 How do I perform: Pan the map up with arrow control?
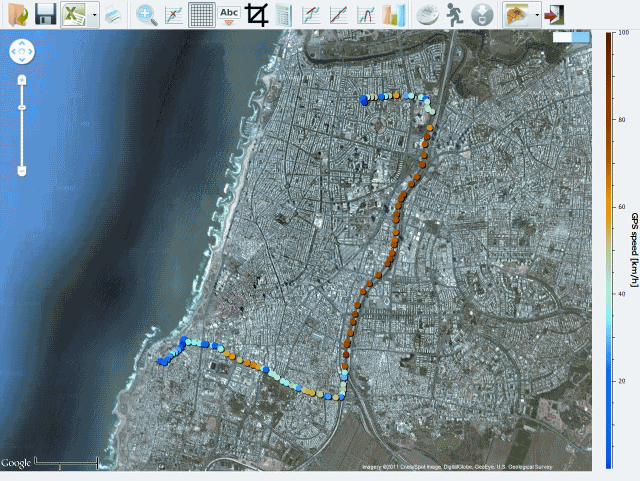point(22,42)
